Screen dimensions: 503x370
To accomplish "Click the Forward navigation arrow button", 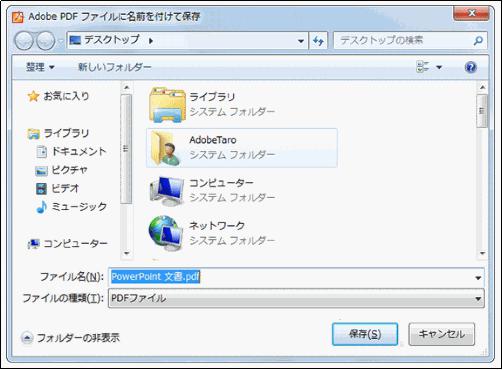I will pos(46,41).
